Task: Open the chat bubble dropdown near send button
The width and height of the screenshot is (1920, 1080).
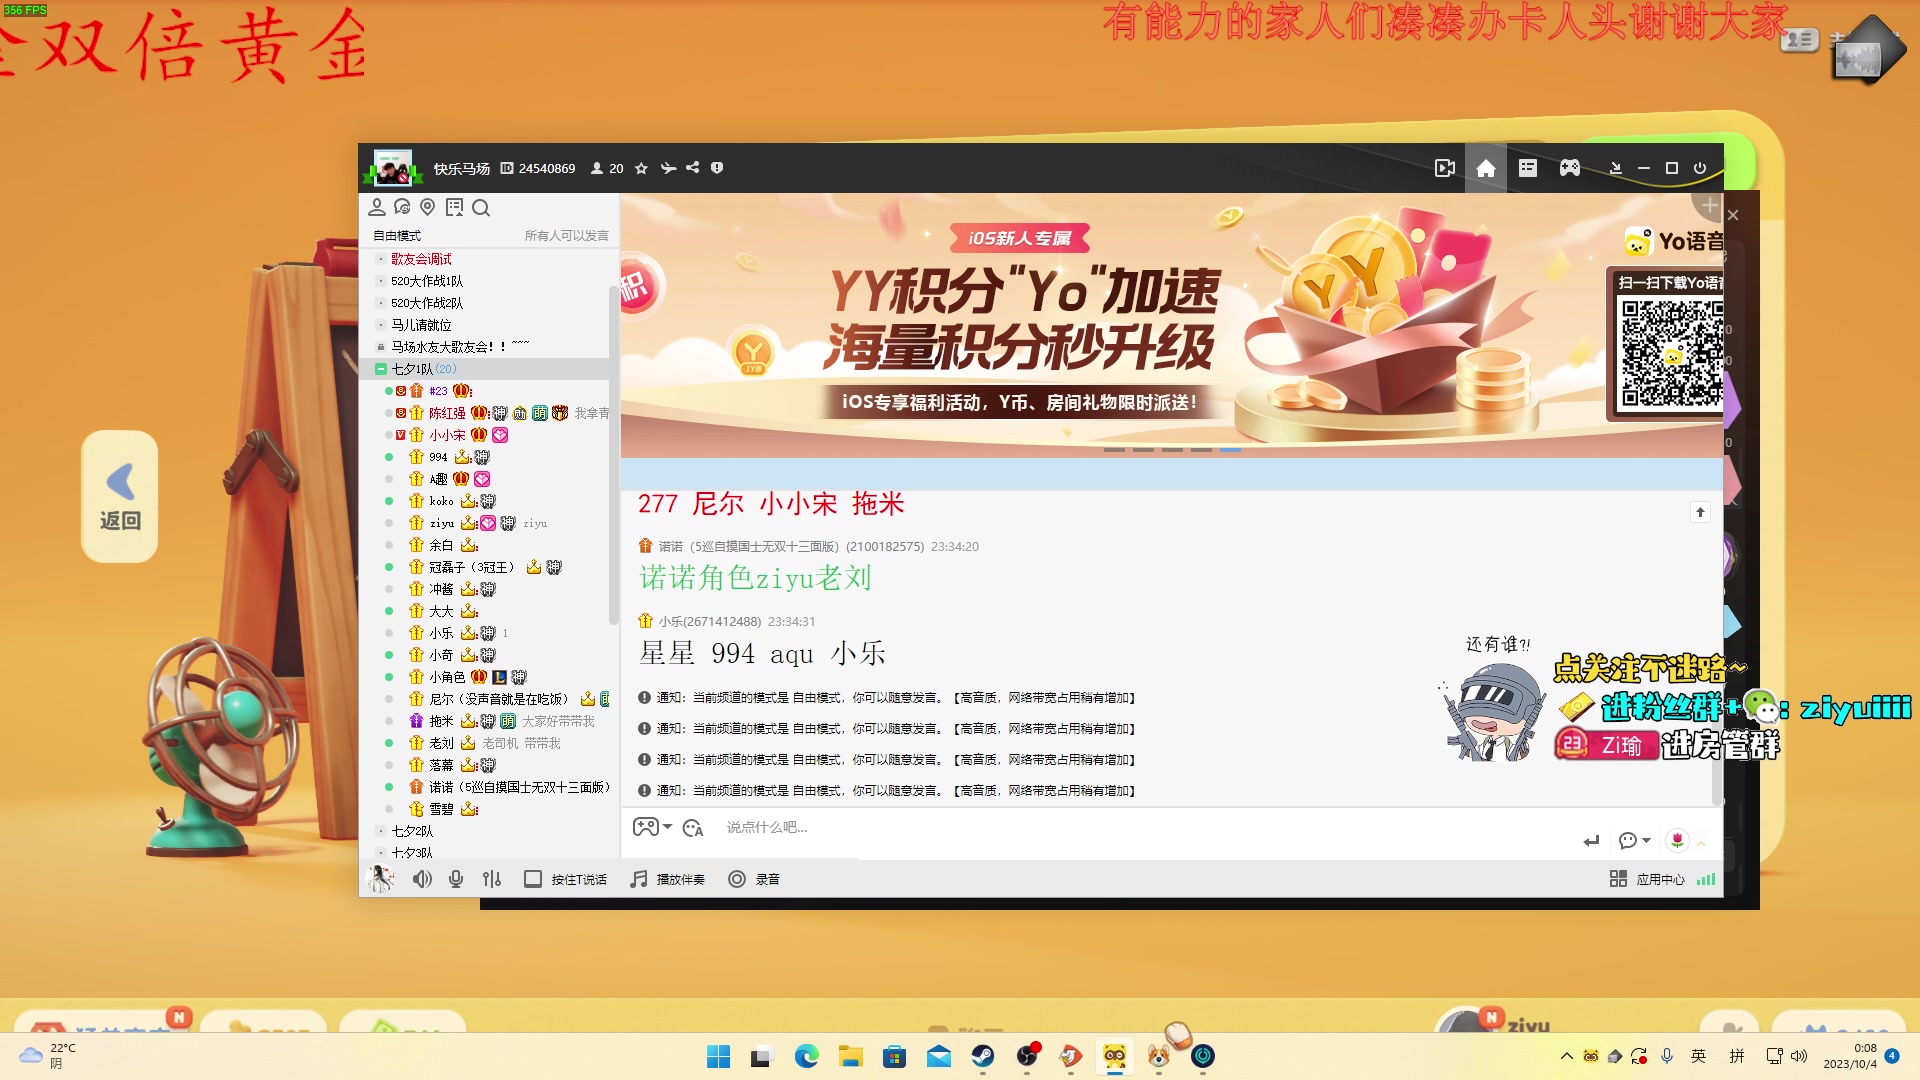Action: 1634,841
